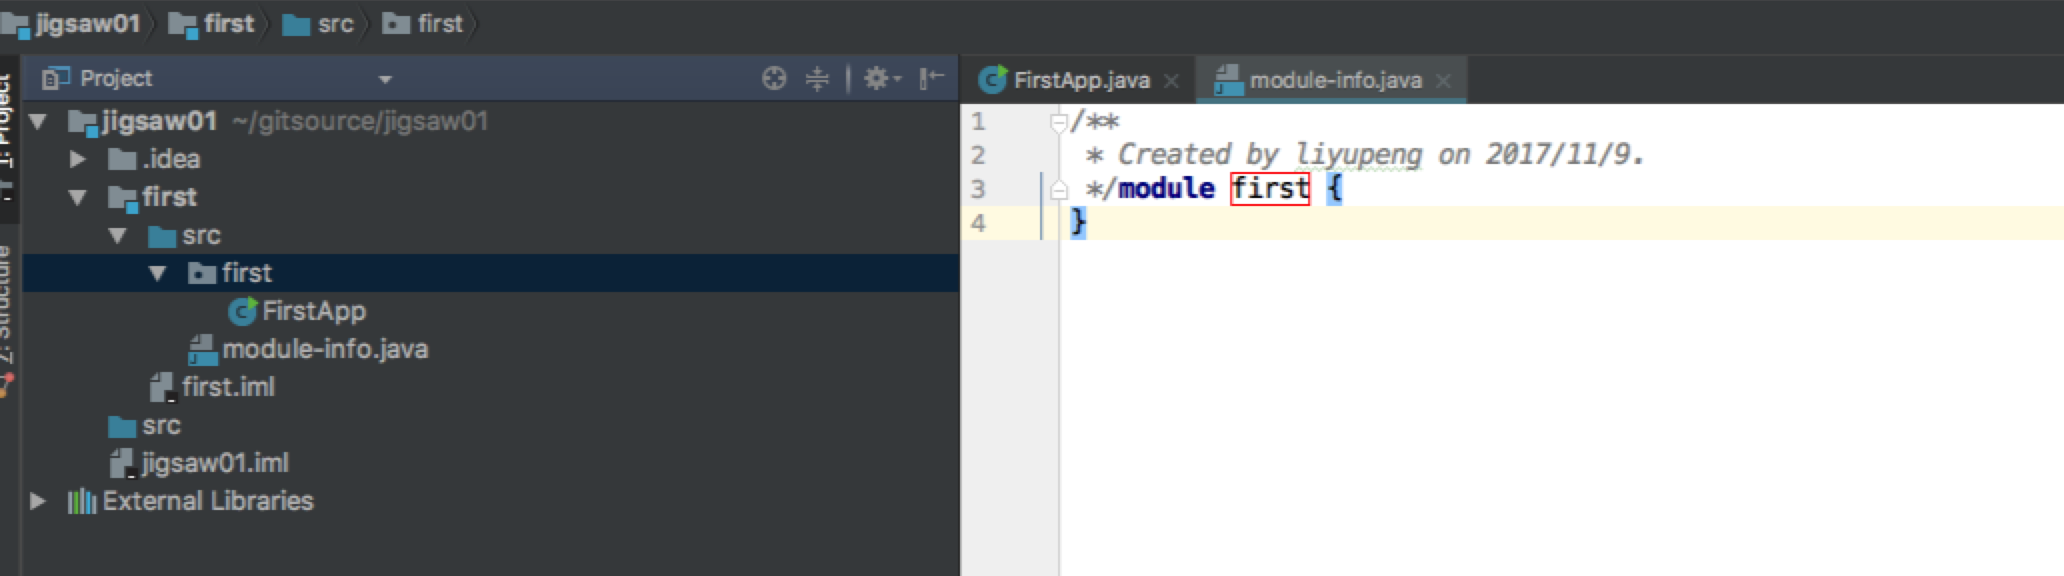The image size is (2064, 576).
Task: Click the fold end marker on line 3
Action: [1059, 190]
